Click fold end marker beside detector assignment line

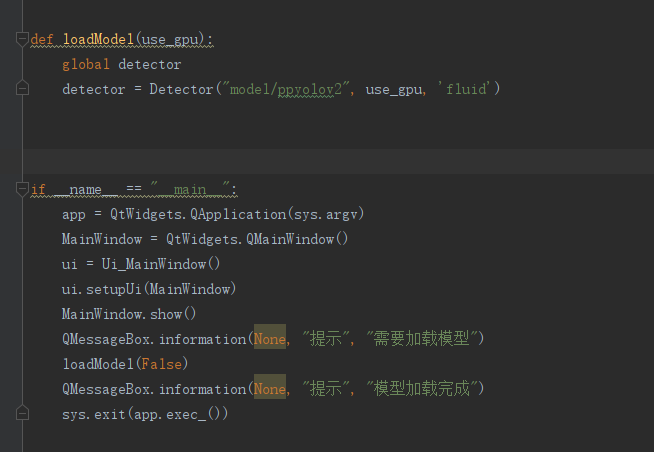[22, 88]
